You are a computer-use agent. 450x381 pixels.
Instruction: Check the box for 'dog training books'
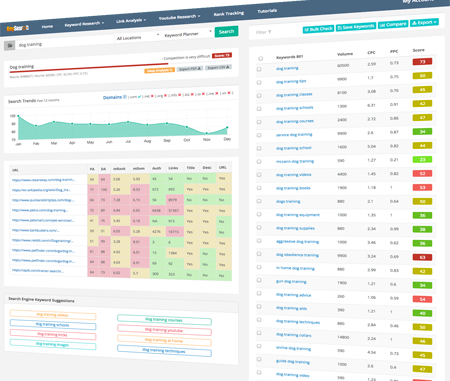pyautogui.click(x=259, y=188)
